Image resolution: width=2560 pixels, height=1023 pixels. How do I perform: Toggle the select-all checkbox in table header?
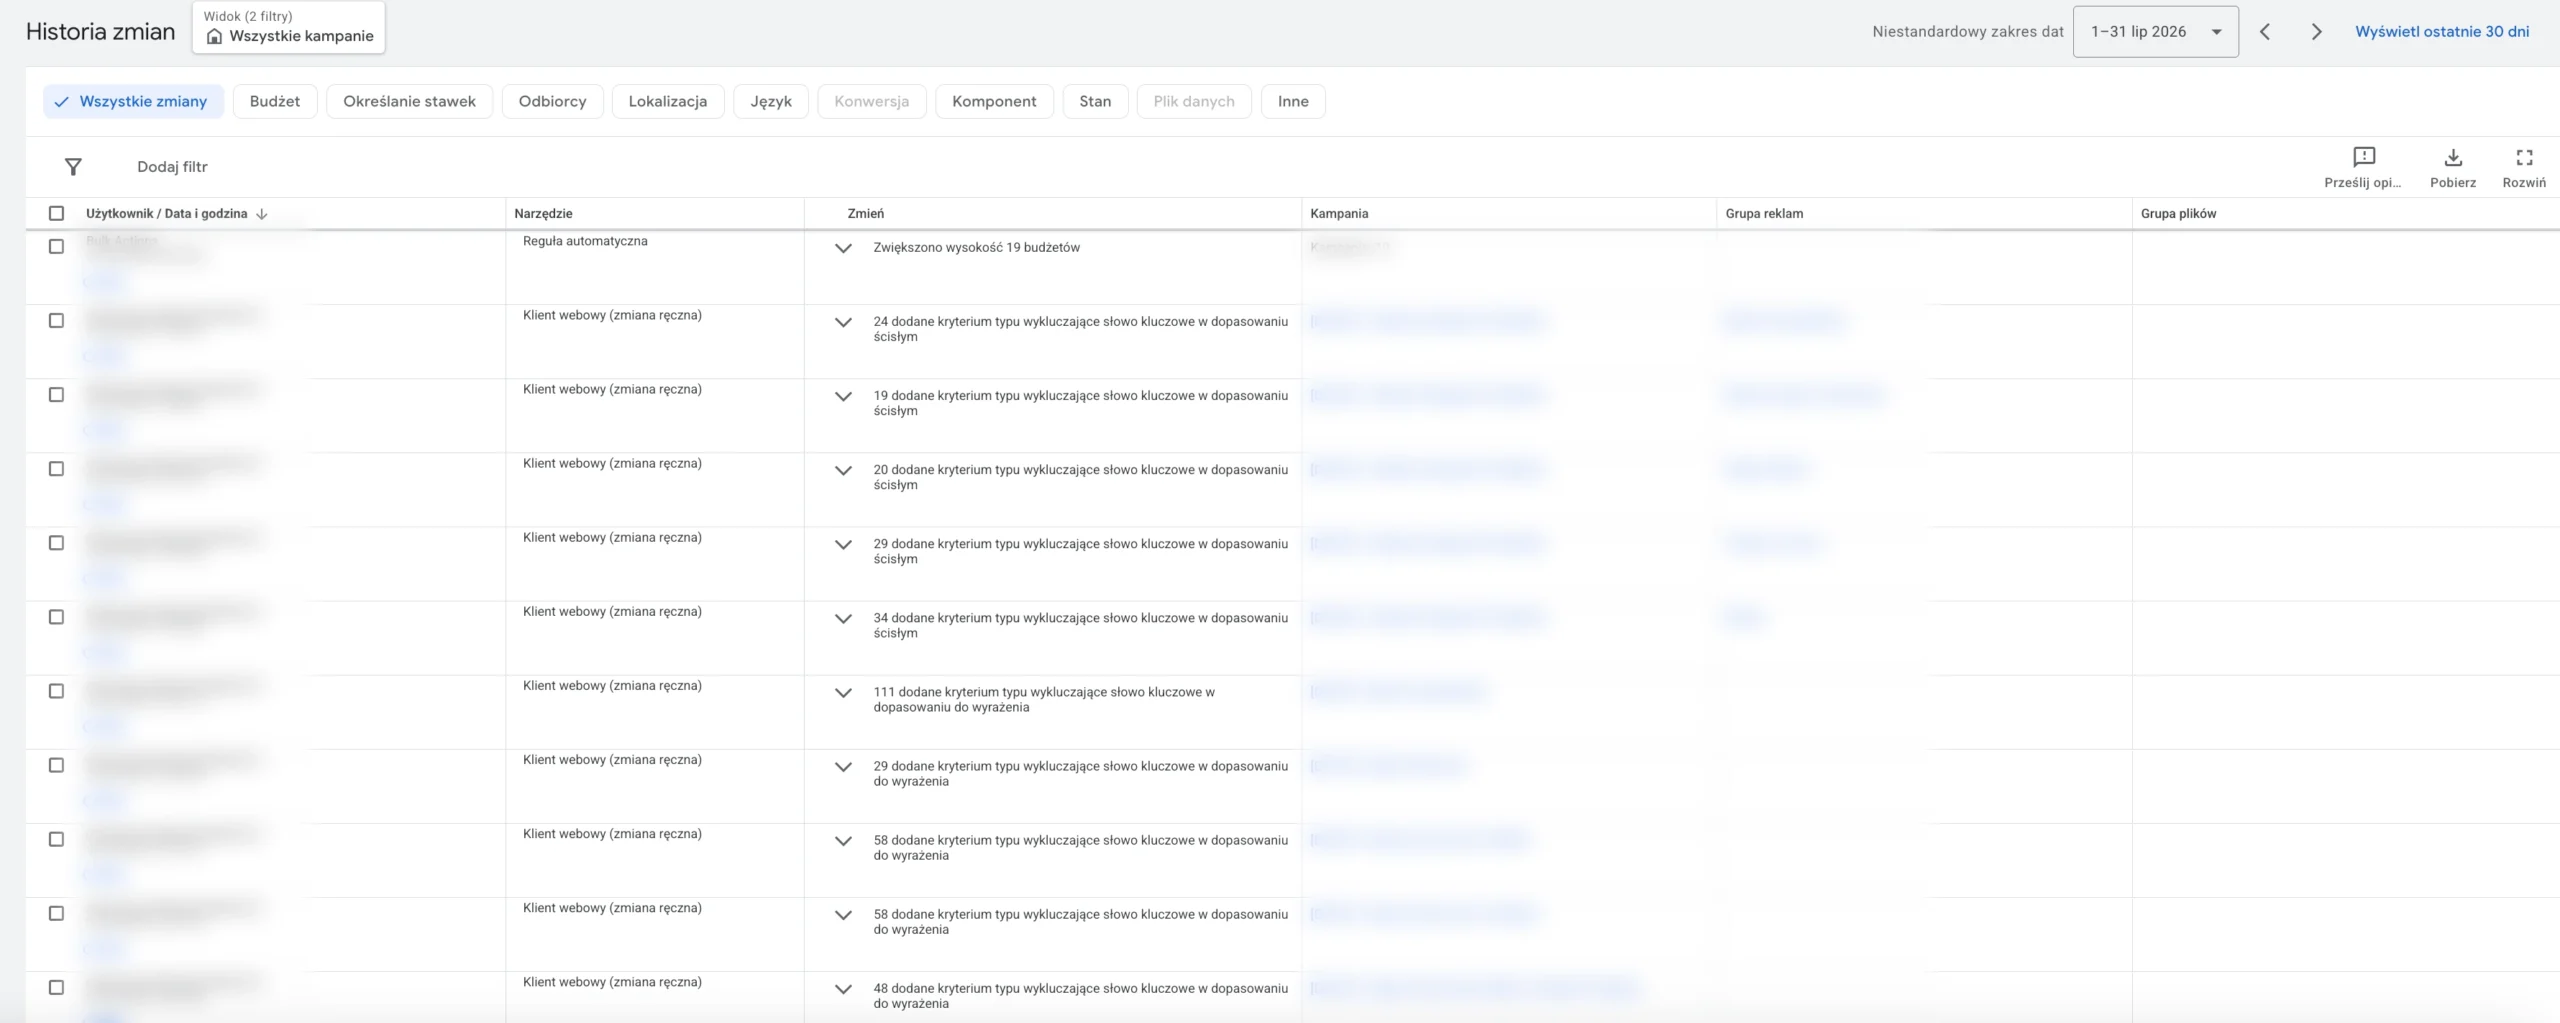(56, 213)
